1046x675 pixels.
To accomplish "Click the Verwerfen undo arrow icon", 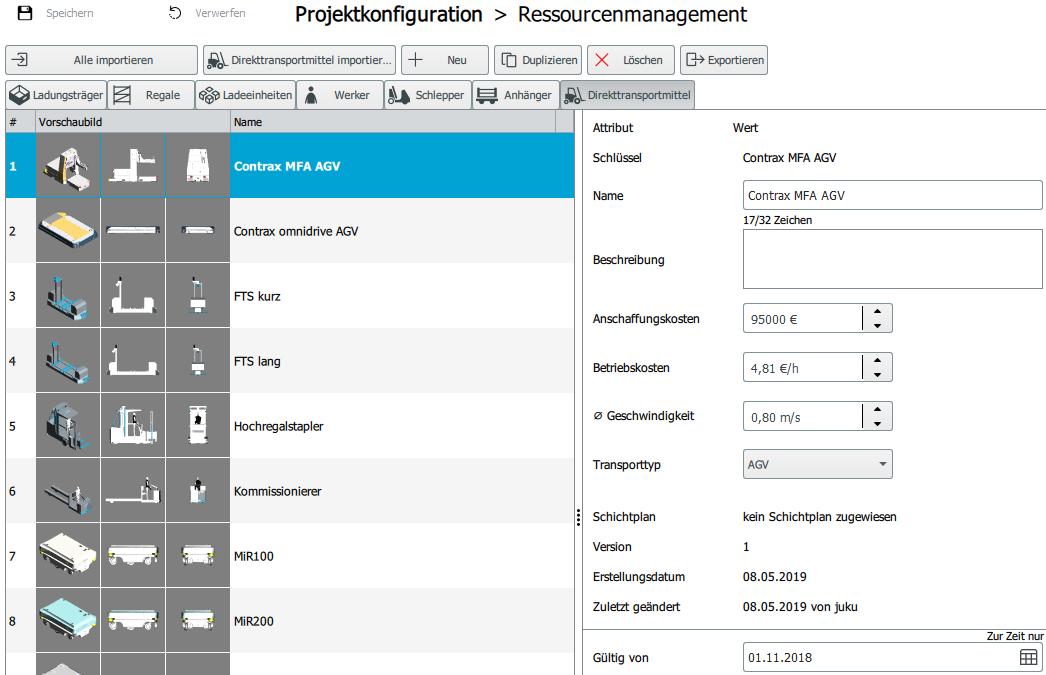I will (x=175, y=13).
